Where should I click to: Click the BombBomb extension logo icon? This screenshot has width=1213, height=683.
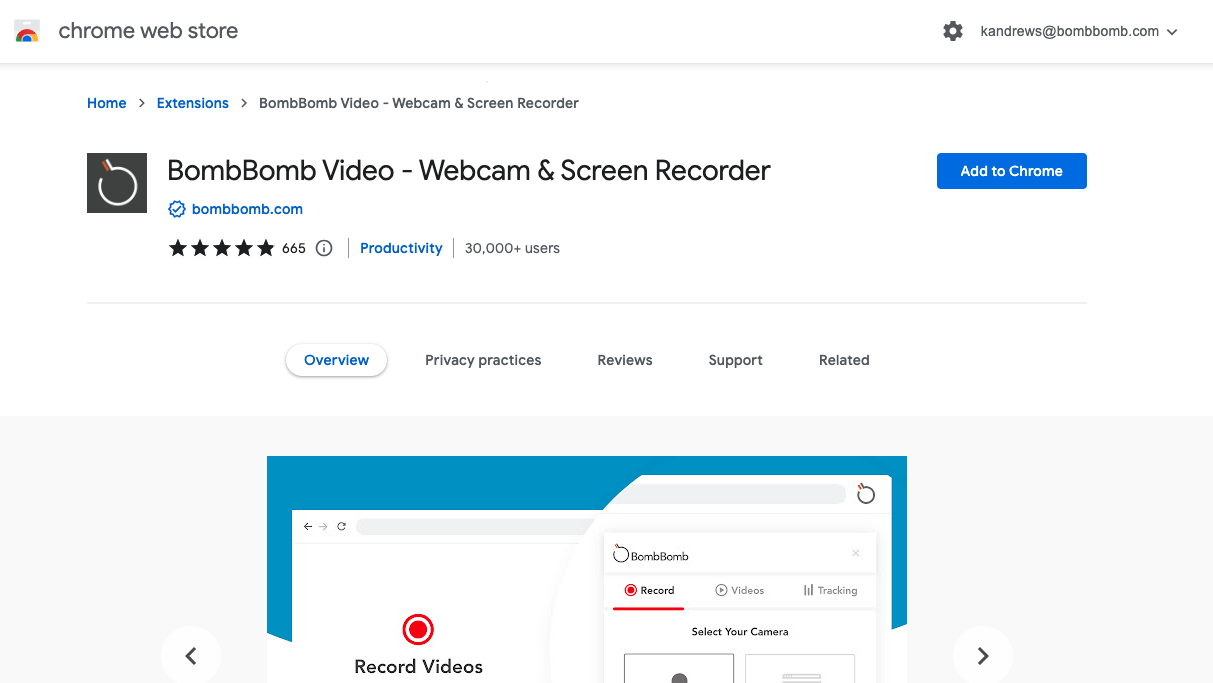(117, 183)
